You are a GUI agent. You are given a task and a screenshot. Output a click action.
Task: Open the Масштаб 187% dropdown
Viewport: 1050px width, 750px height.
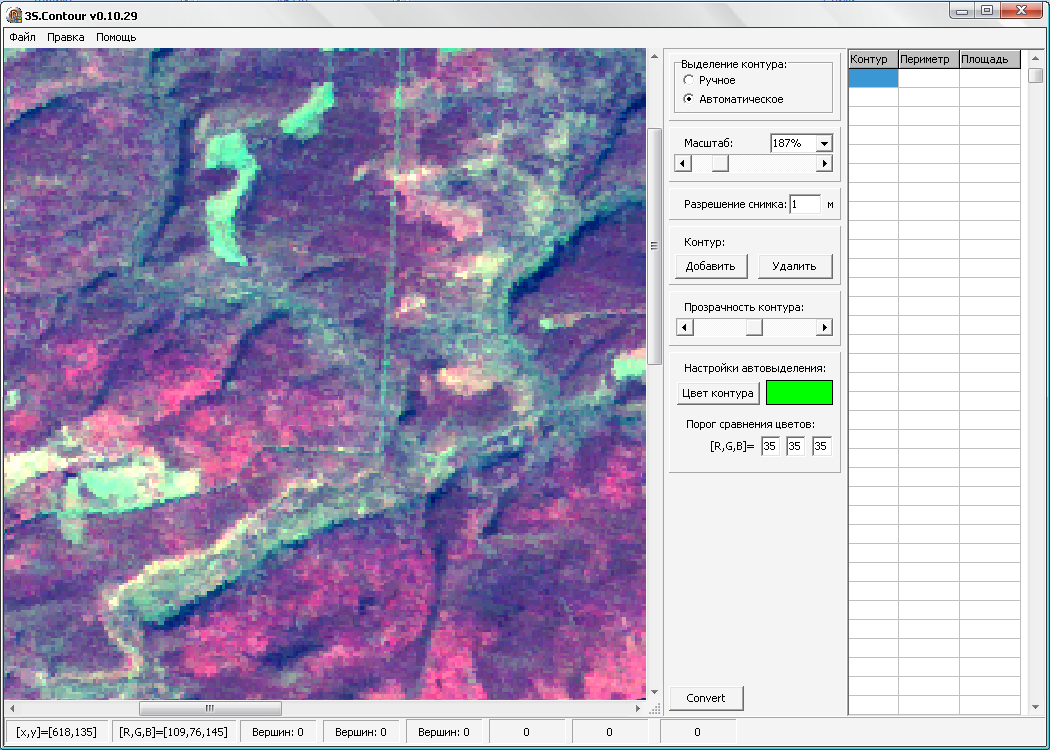[x=824, y=143]
